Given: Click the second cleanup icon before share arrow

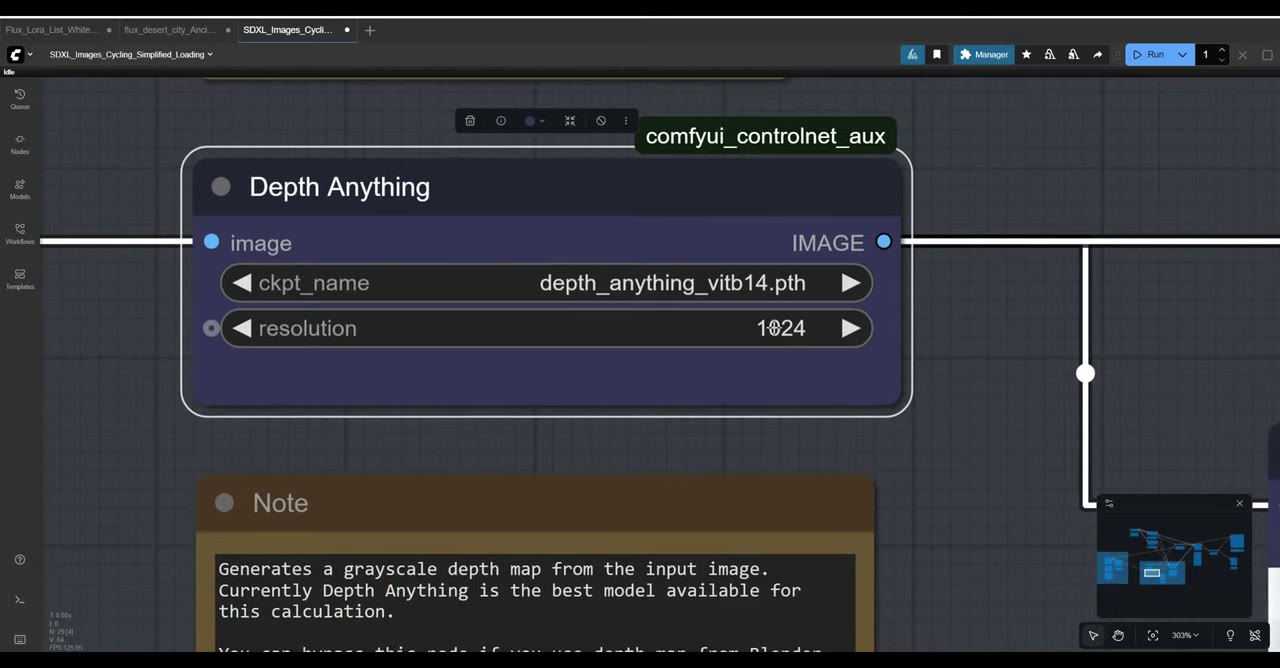Looking at the screenshot, I should 1074,55.
